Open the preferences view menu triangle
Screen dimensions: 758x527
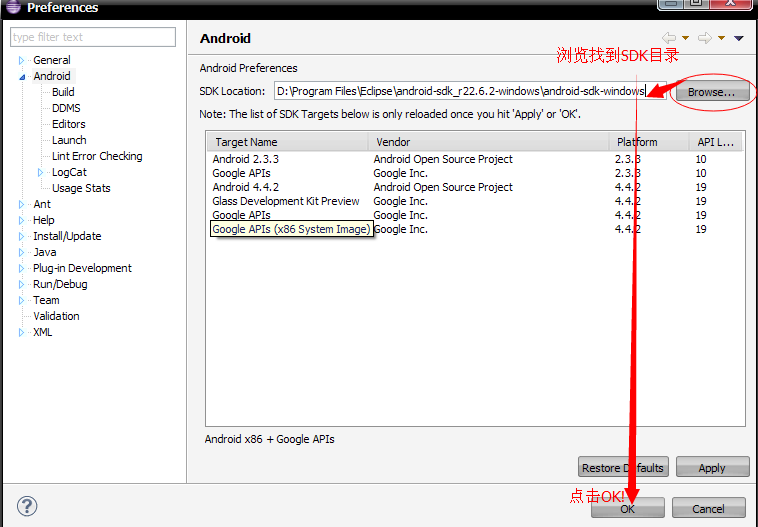(739, 38)
